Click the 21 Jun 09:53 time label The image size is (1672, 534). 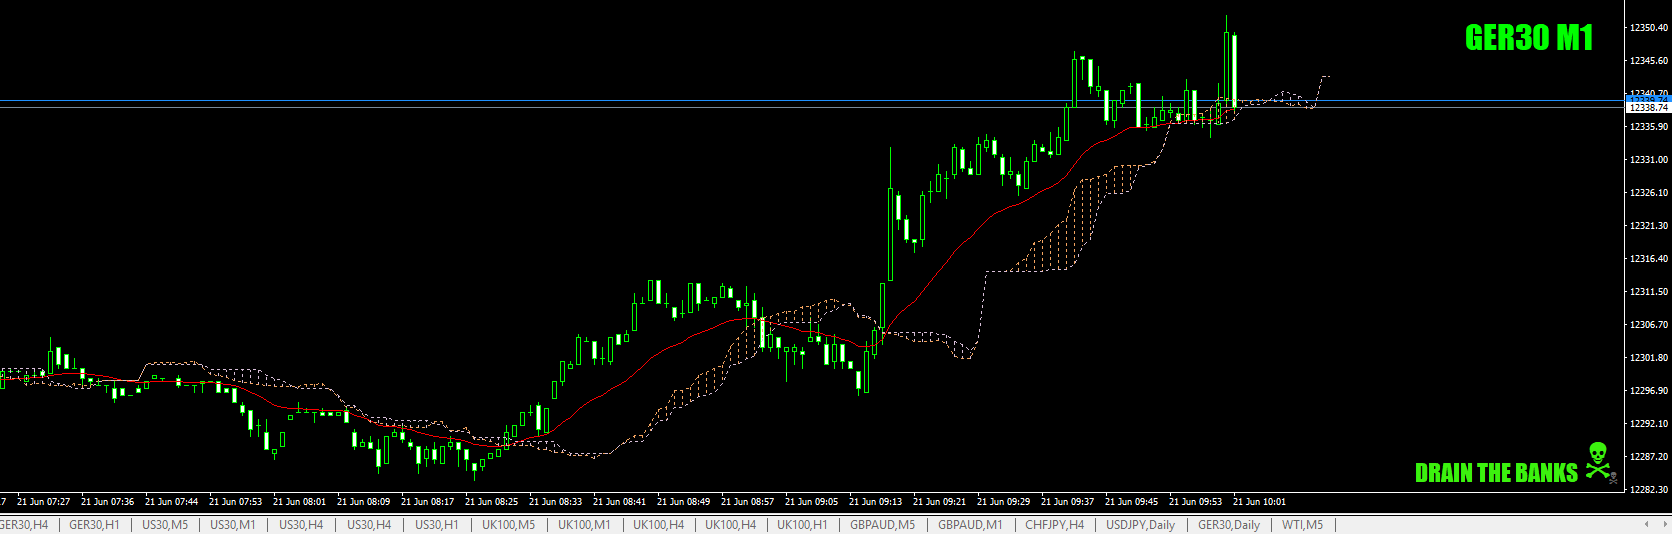(x=1195, y=502)
